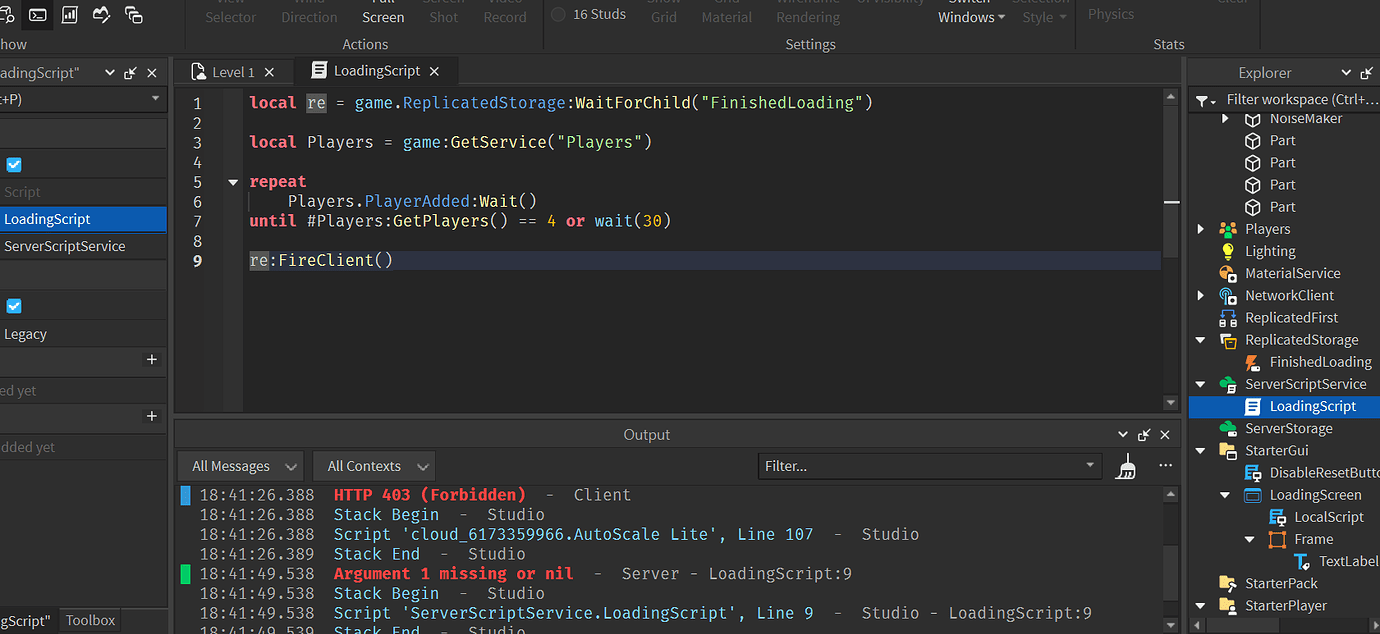Viewport: 1380px width, 634px height.
Task: Click the 16 Studs radio button
Action: [x=558, y=14]
